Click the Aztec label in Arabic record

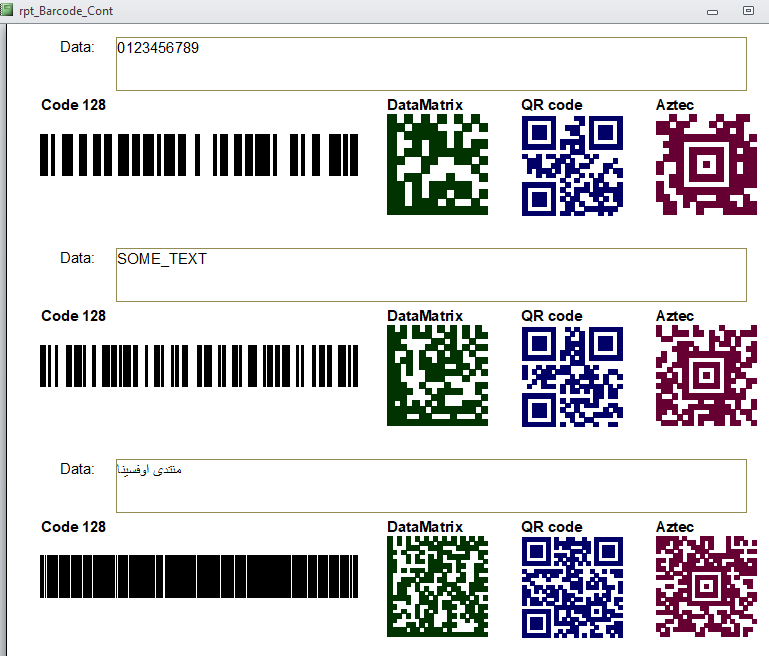coord(675,527)
